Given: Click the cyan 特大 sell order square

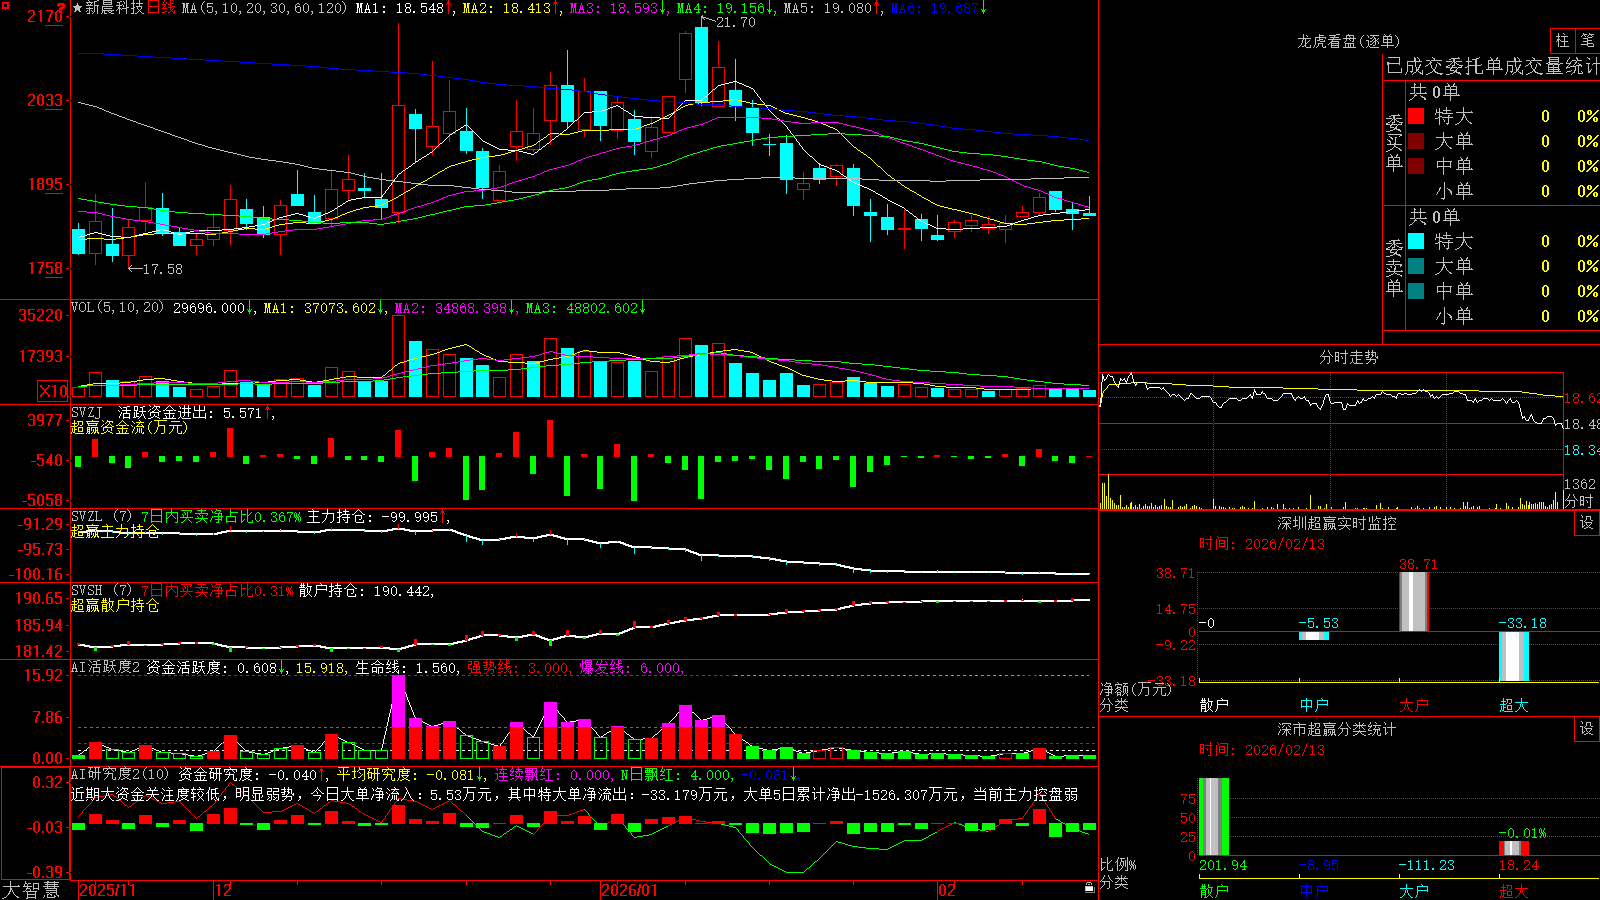Looking at the screenshot, I should 1416,241.
